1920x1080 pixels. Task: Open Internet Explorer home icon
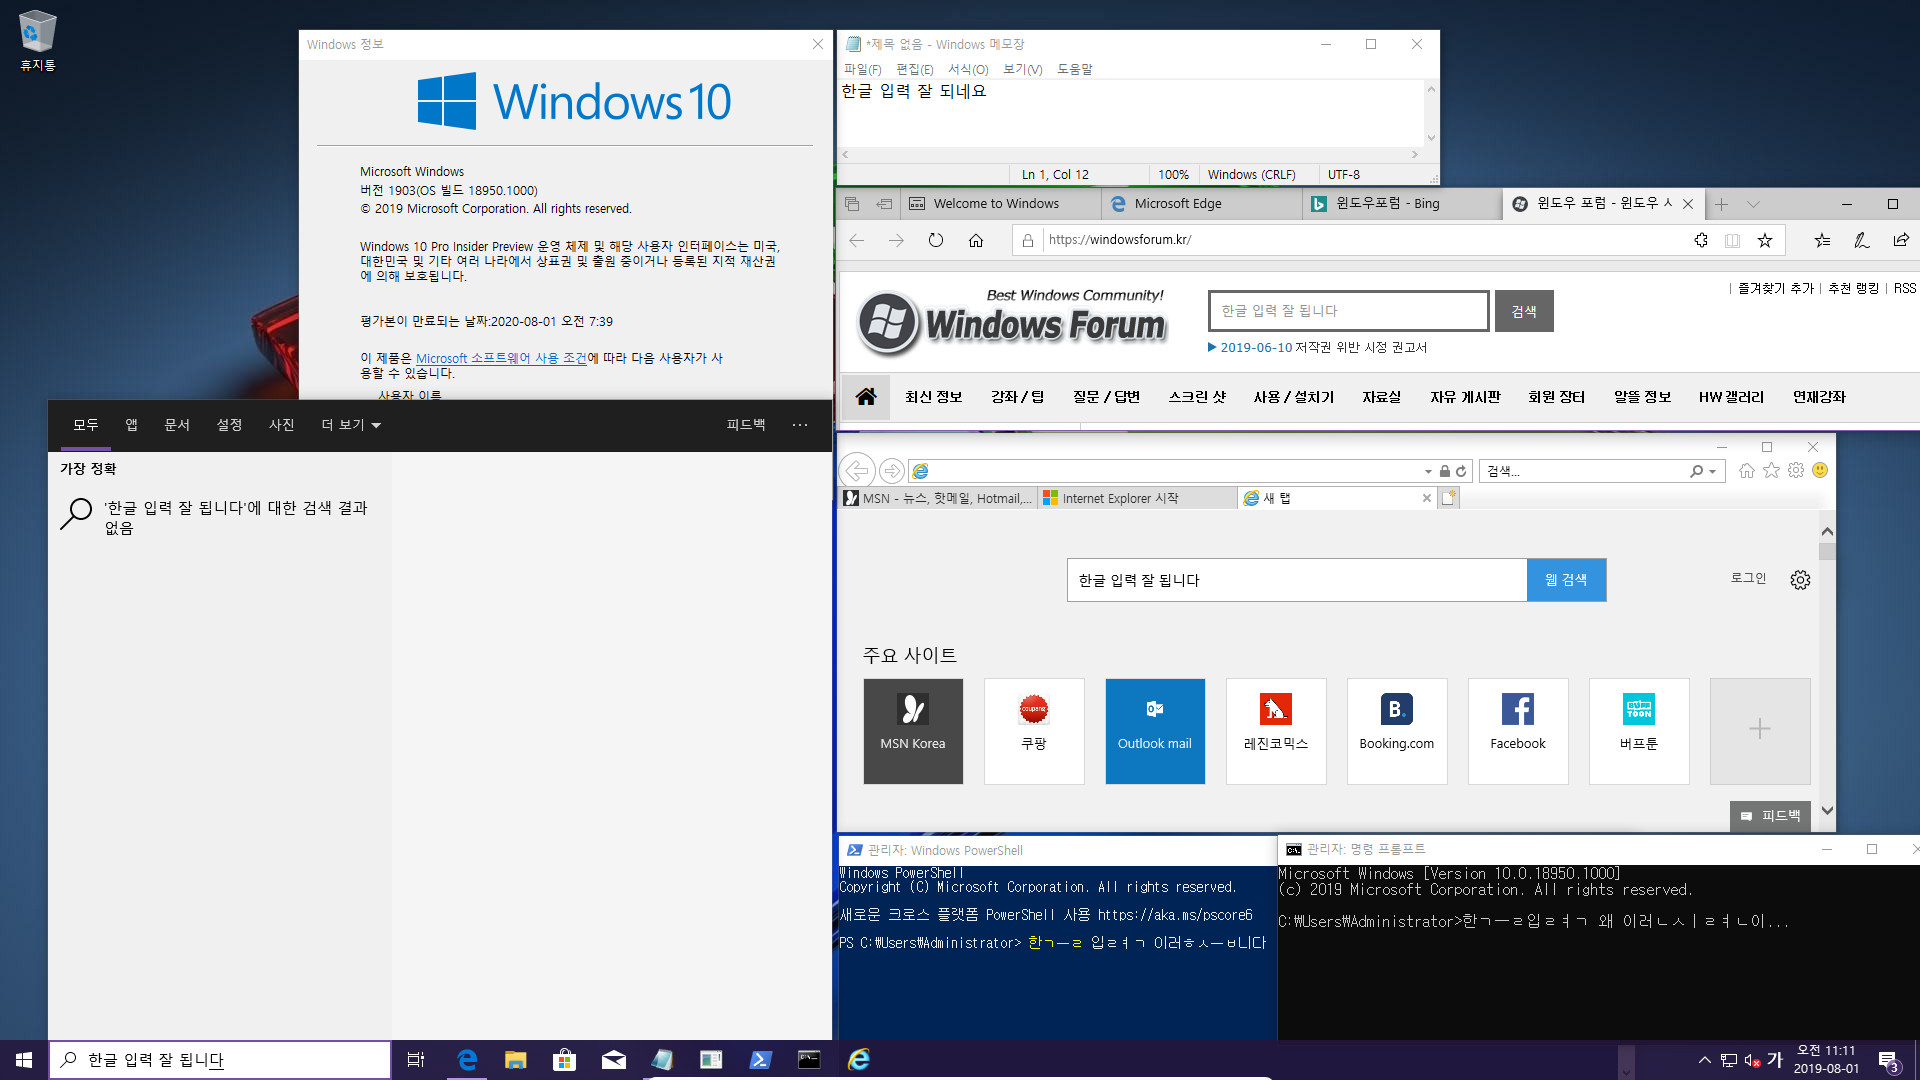tap(1747, 470)
